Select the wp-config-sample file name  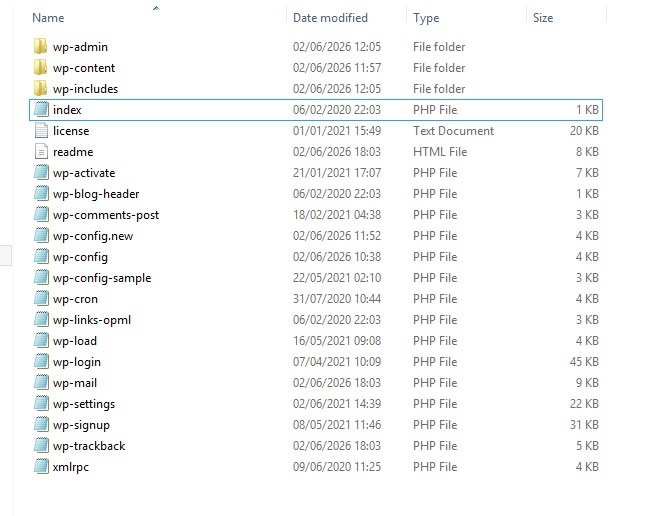tap(102, 278)
